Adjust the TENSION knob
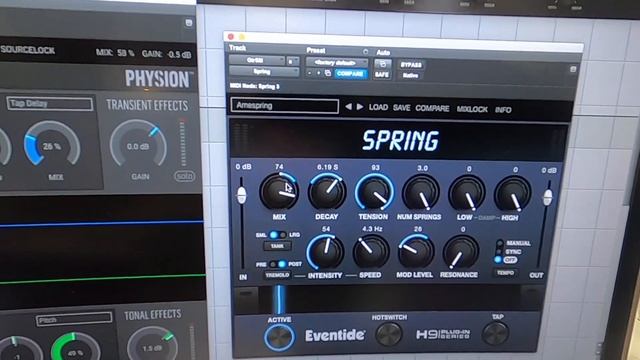The width and height of the screenshot is (640, 360). (374, 193)
